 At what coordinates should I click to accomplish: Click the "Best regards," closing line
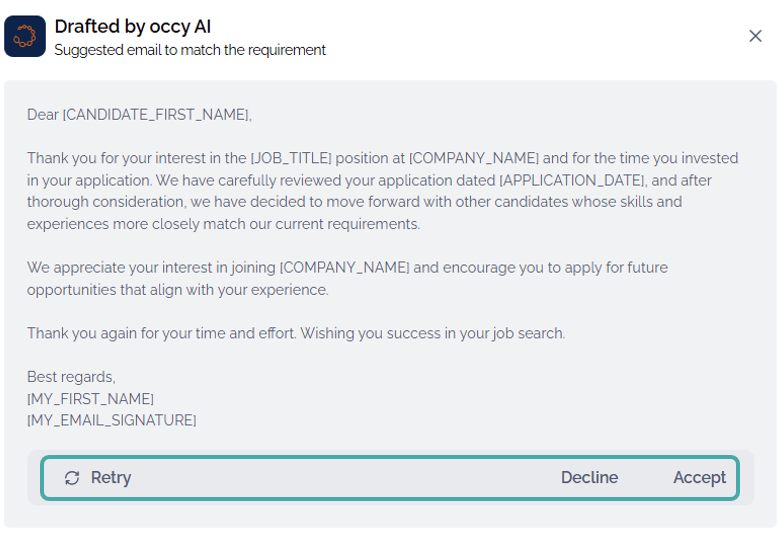[71, 377]
